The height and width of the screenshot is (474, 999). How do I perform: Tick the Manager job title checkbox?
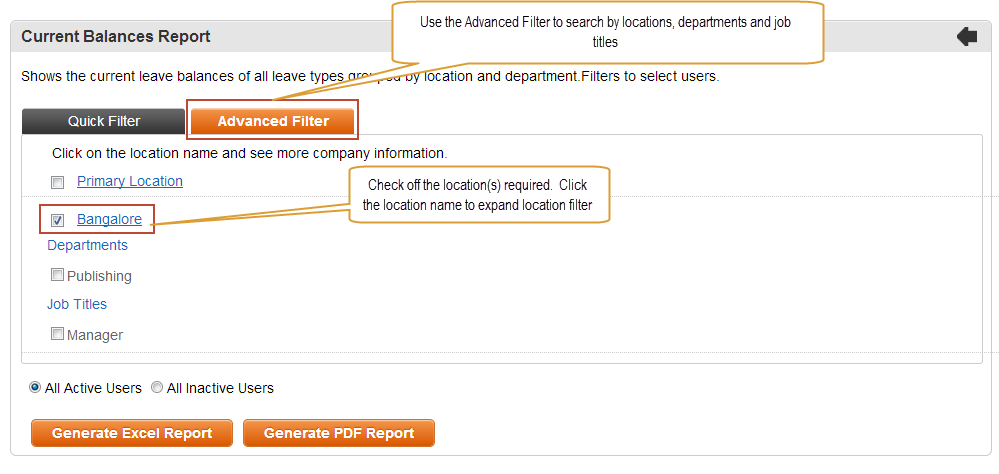57,333
